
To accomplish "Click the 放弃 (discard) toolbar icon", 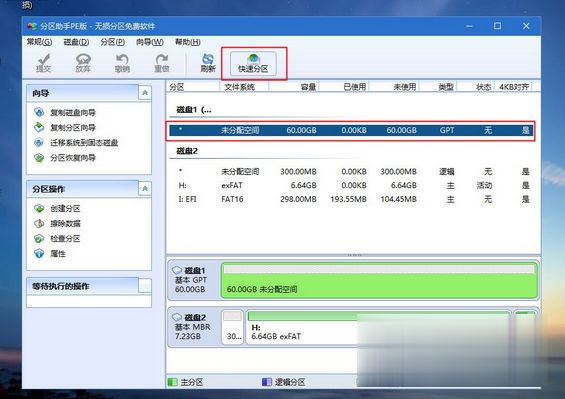I will tap(83, 63).
